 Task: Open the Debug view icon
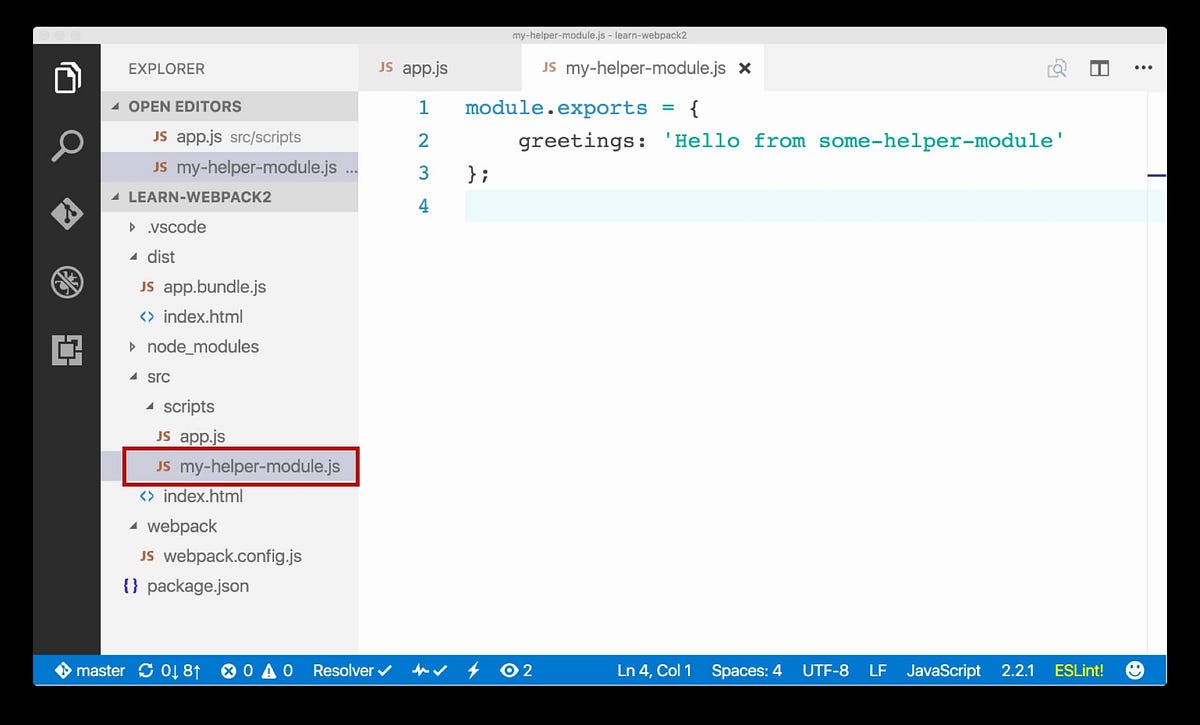66,282
